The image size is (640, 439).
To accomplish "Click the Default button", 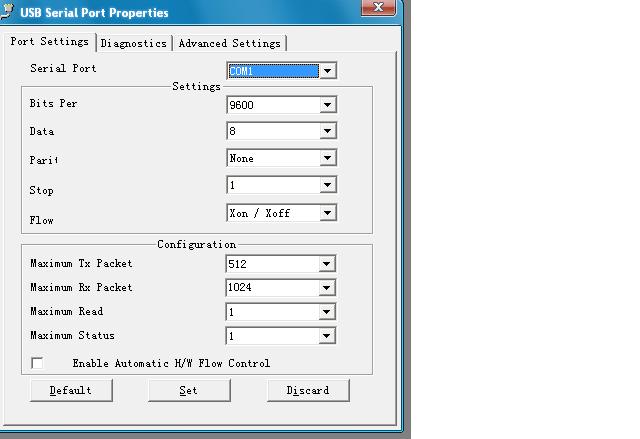I will 71,390.
